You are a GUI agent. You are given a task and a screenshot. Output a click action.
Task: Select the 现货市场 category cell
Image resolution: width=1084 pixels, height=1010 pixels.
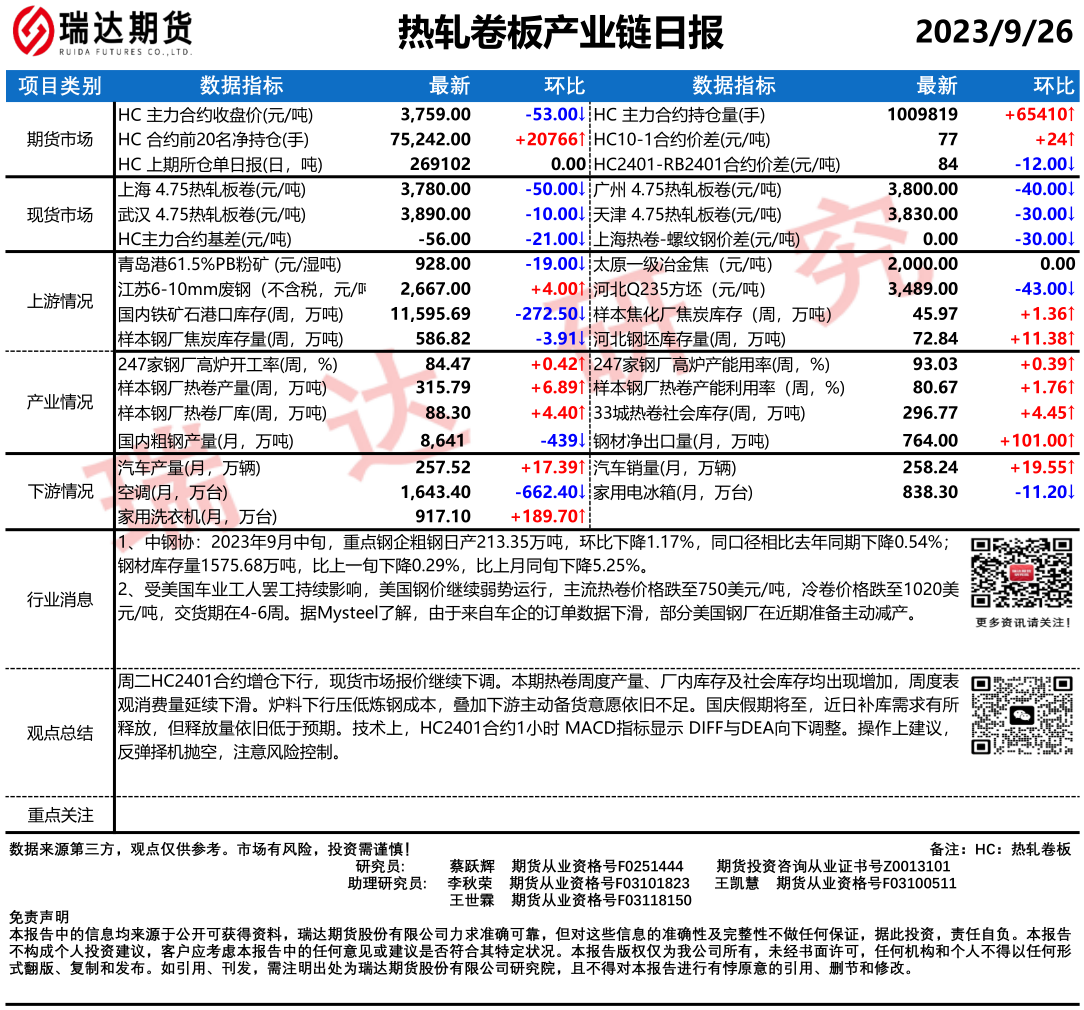point(60,215)
